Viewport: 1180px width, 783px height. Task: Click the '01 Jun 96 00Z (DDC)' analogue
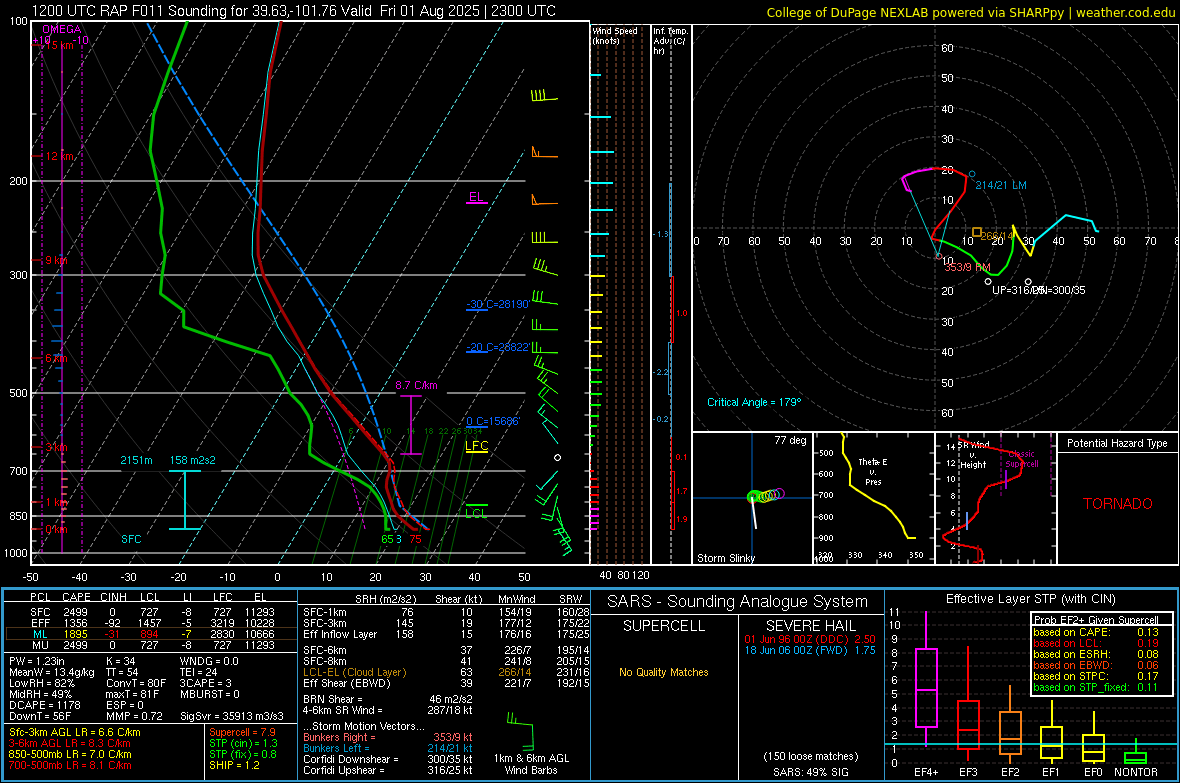[810, 639]
